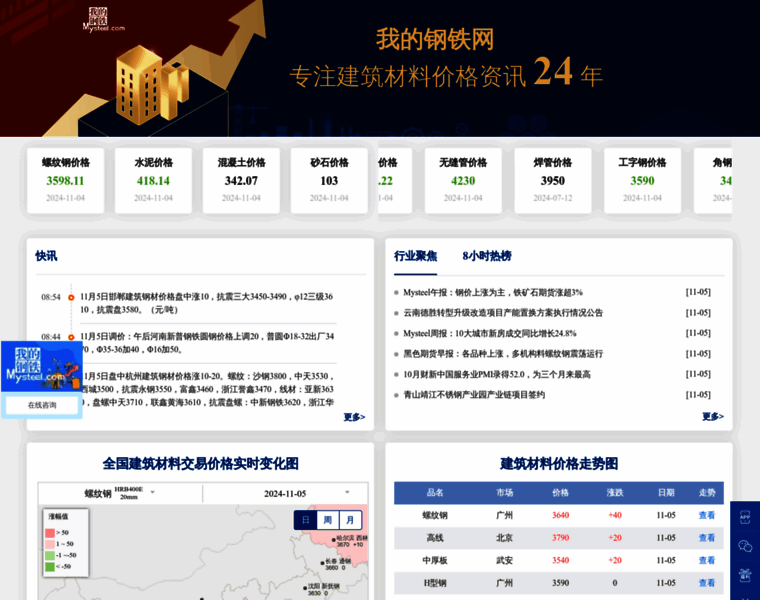Screen dimensions: 760x600
Task: Open news Mysteel午报：钢价上涨为主
Action: (x=493, y=293)
